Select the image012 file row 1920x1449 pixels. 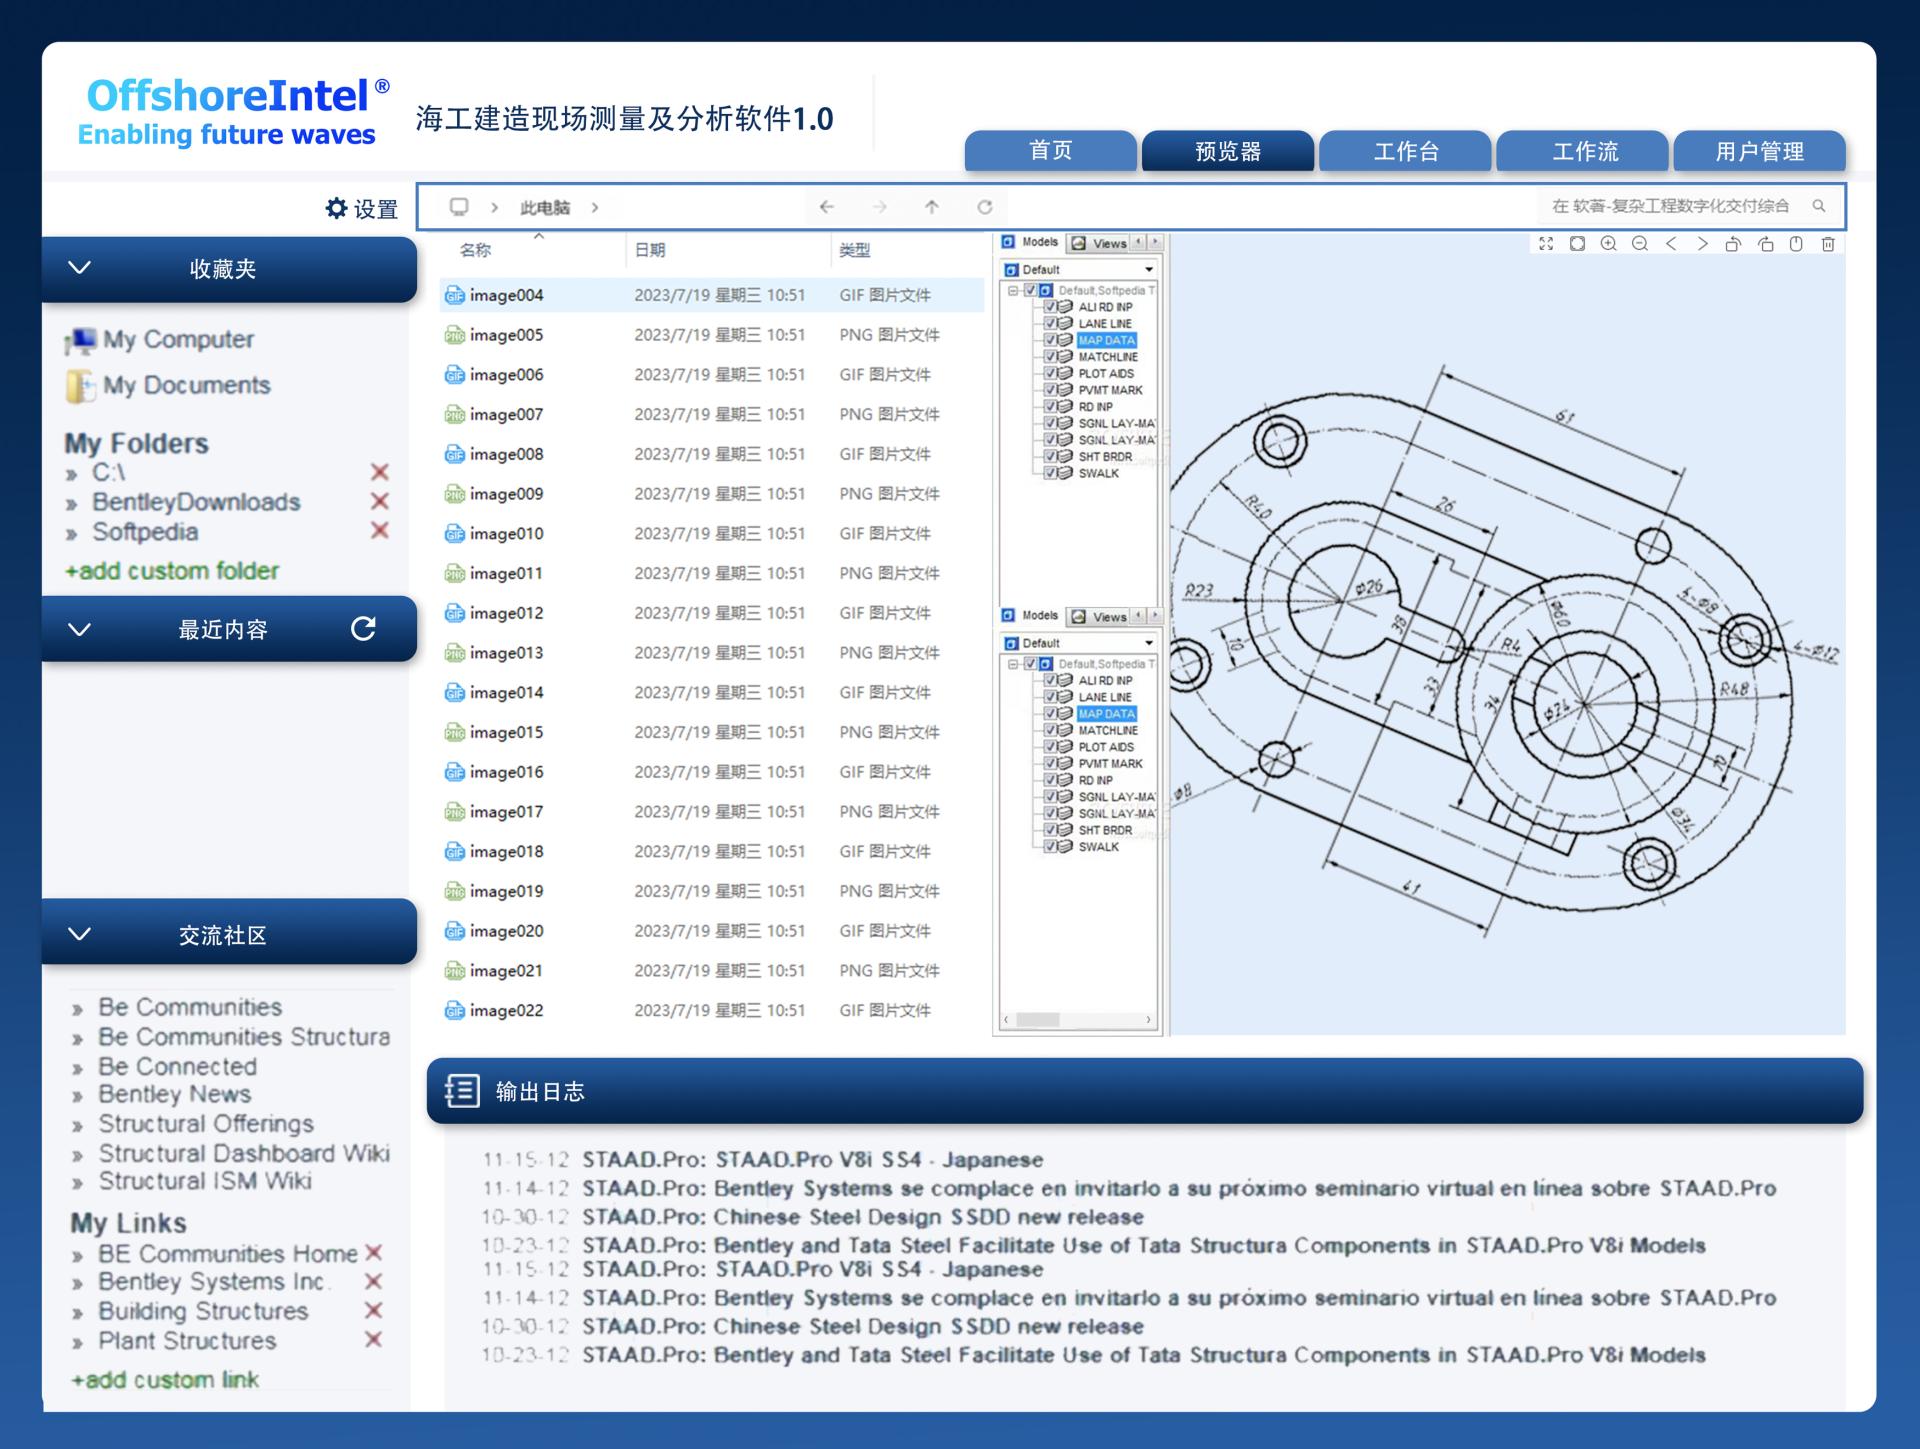click(x=711, y=613)
